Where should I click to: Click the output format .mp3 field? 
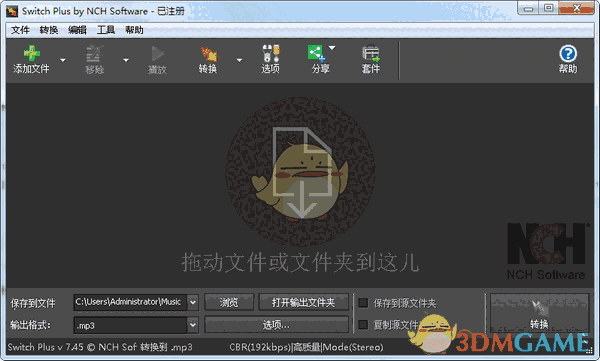coord(130,325)
